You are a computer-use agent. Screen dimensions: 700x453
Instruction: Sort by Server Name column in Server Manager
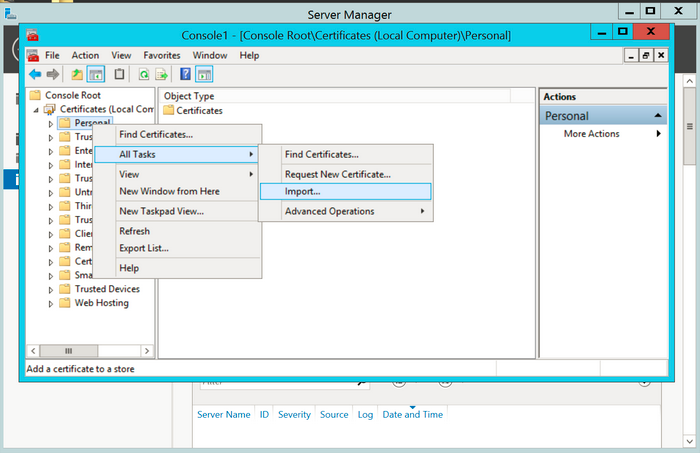pyautogui.click(x=224, y=415)
